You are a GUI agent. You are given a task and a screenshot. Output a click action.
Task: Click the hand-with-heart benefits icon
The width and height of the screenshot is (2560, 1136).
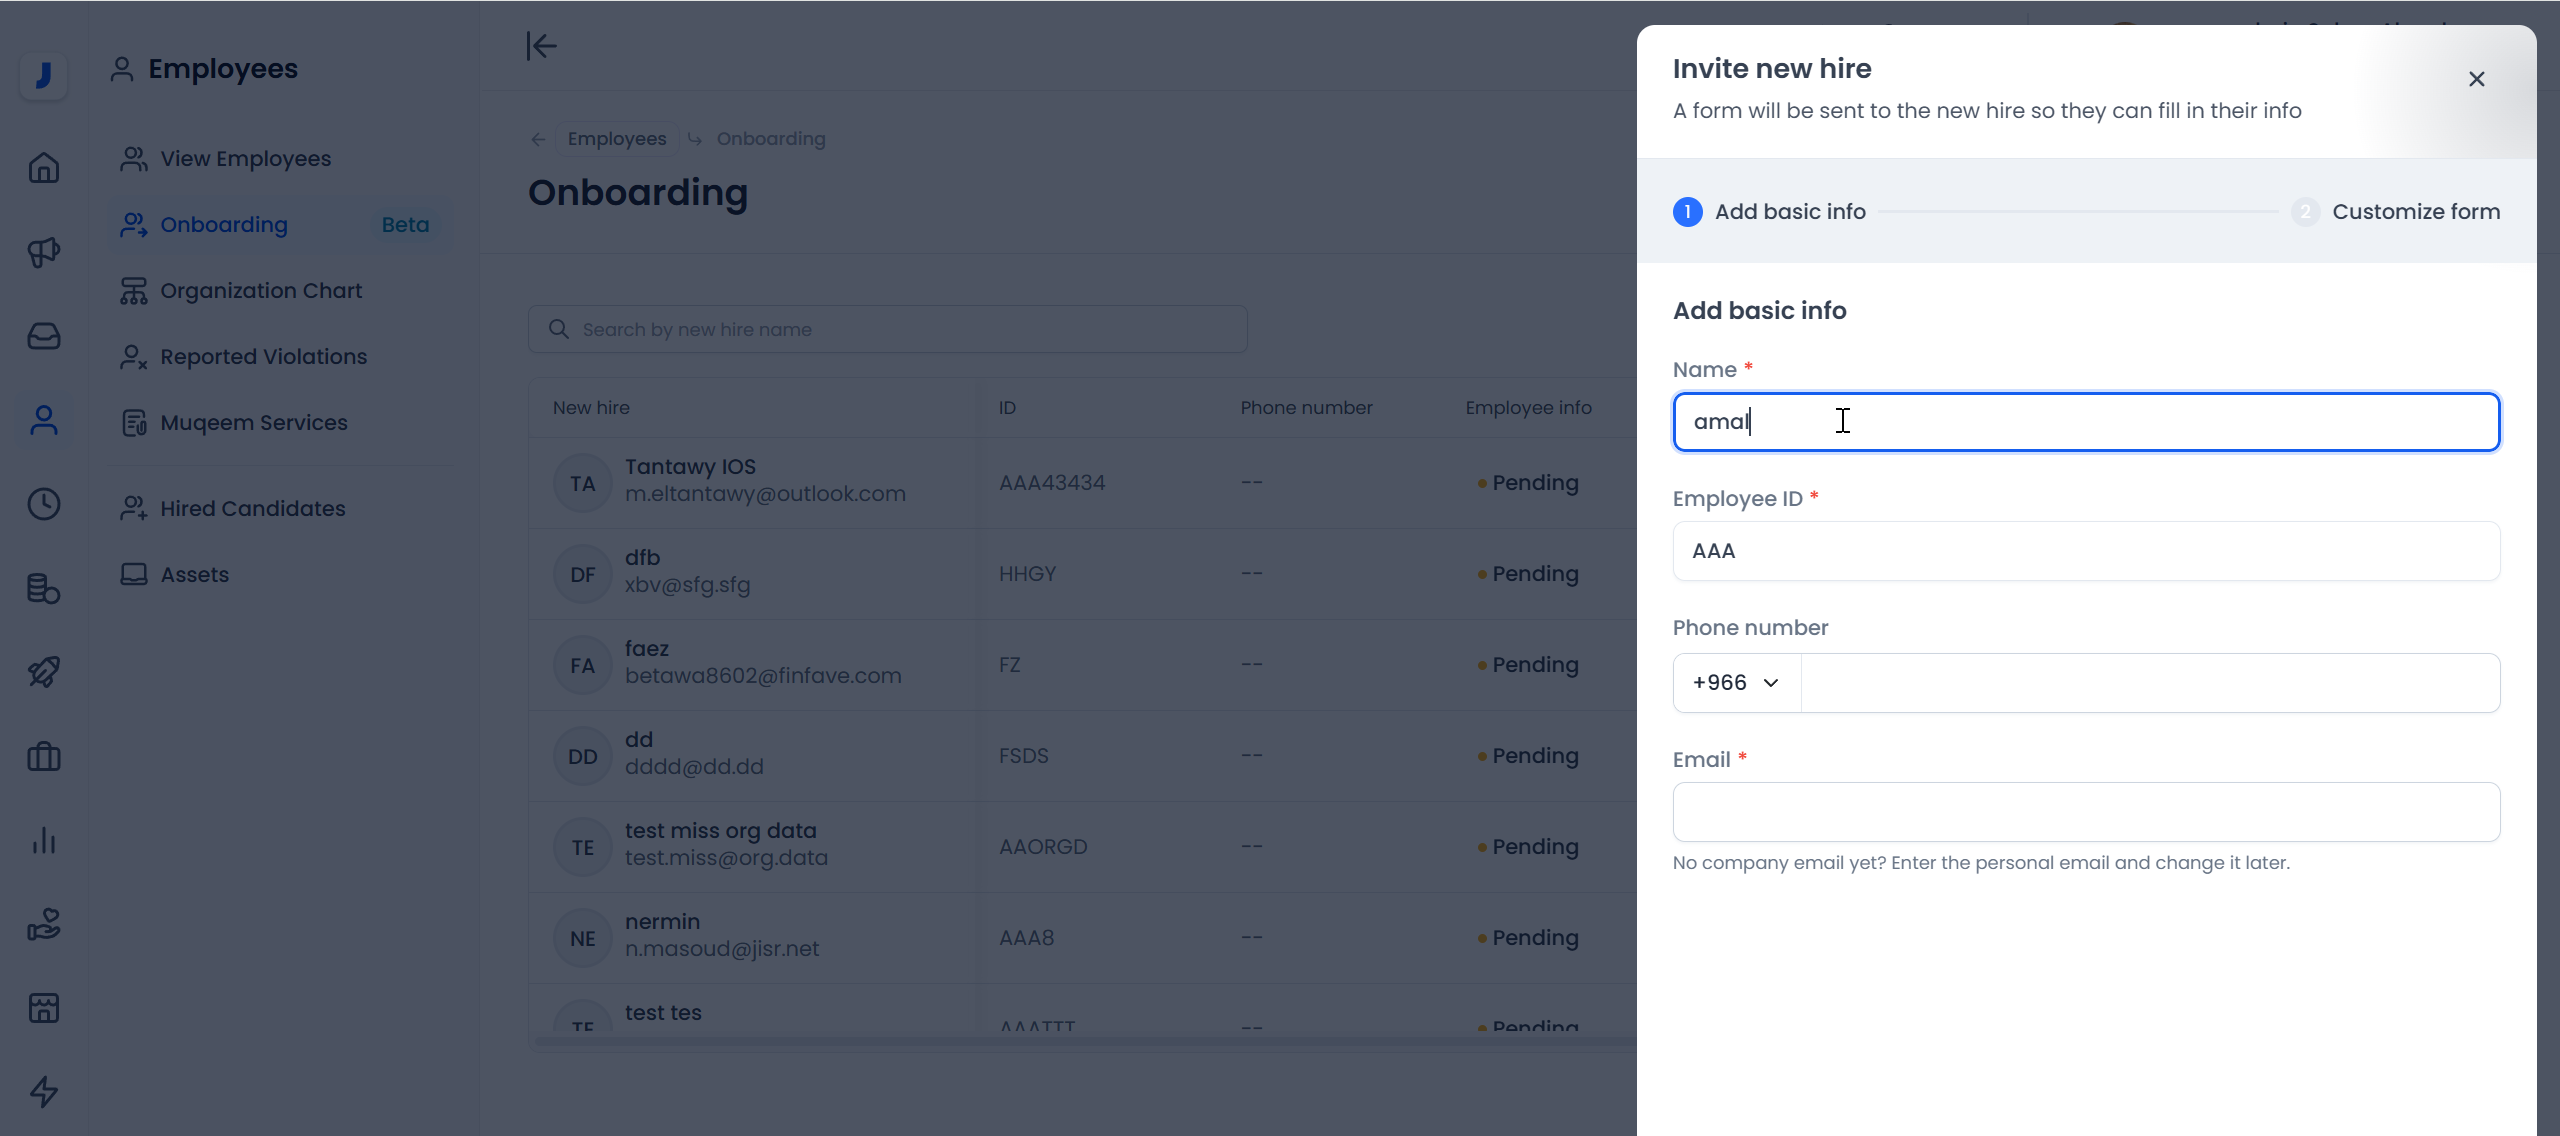pyautogui.click(x=43, y=924)
